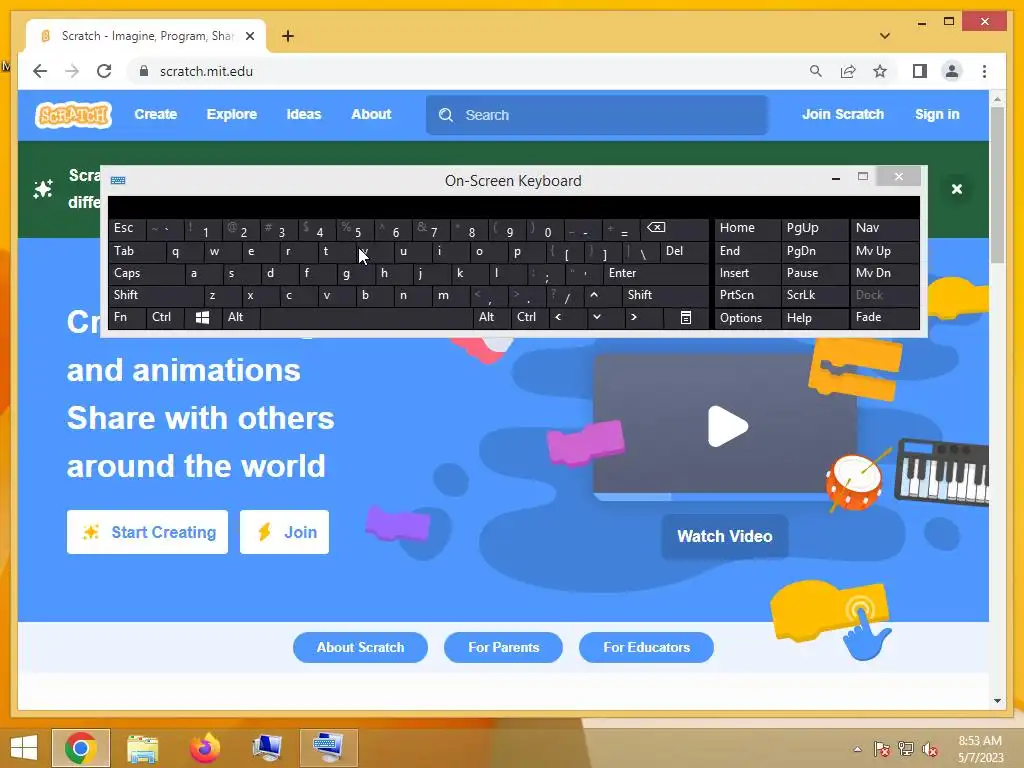Click Watch Video button
The height and width of the screenshot is (768, 1024).
tap(724, 536)
